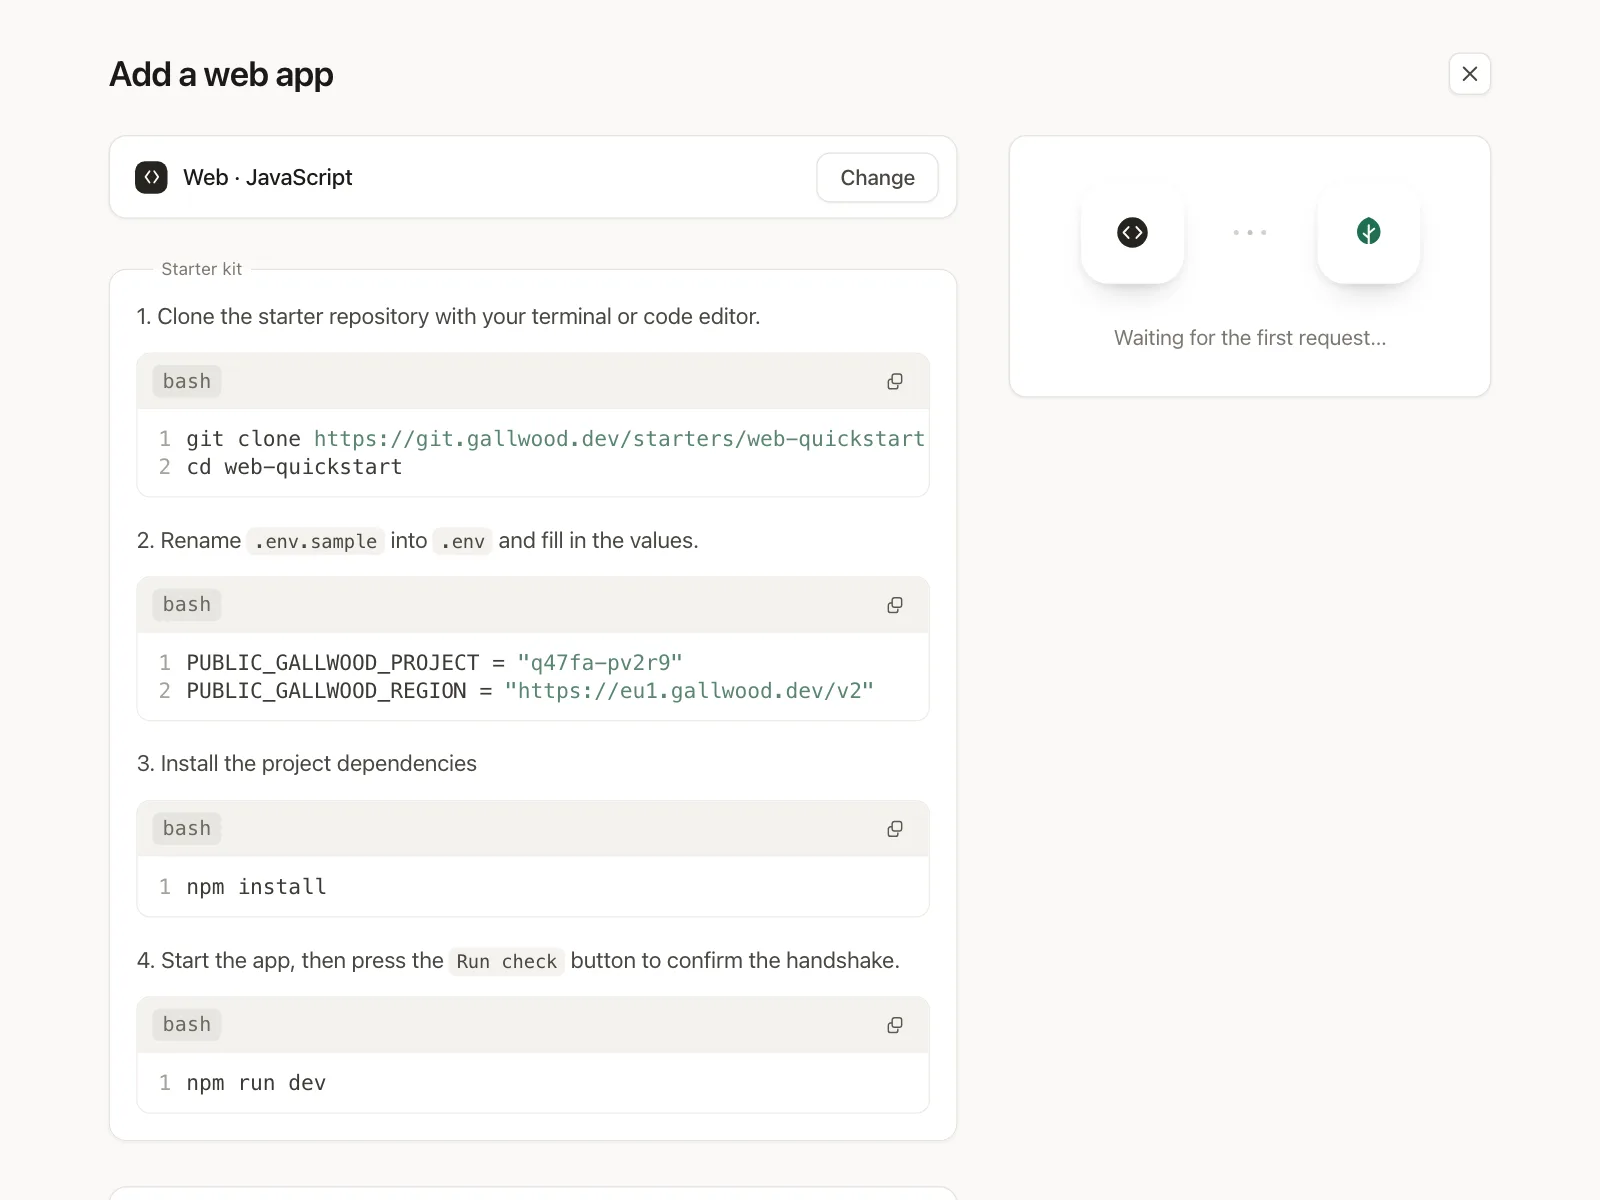
Task: Click PUBLIC_GALLWOOD_PROJECT variable name
Action: click(x=333, y=663)
